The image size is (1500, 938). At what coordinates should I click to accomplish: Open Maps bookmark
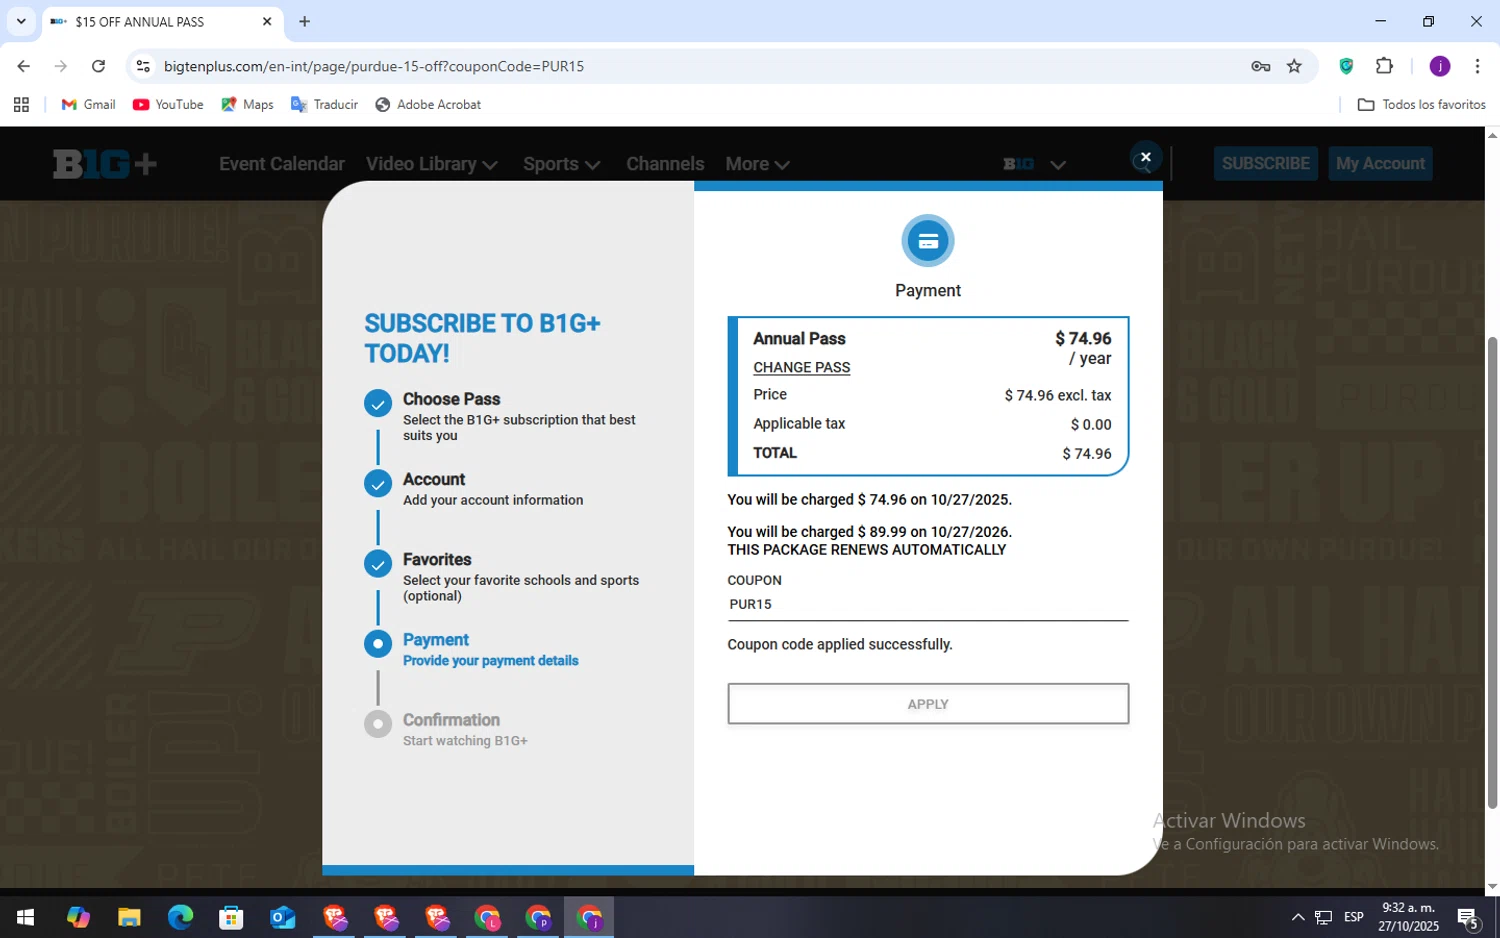point(247,104)
